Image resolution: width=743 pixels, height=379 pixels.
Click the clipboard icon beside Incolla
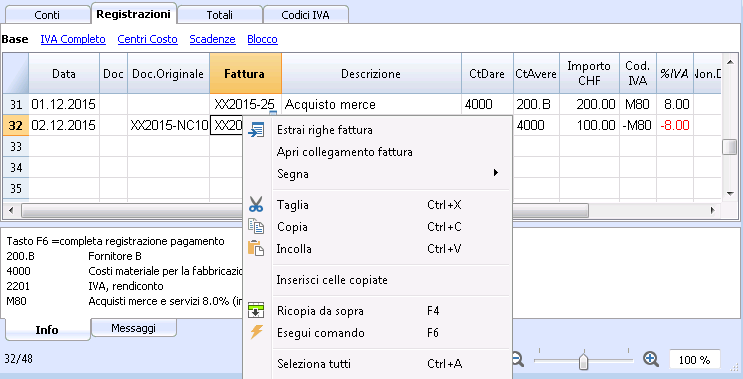click(256, 248)
